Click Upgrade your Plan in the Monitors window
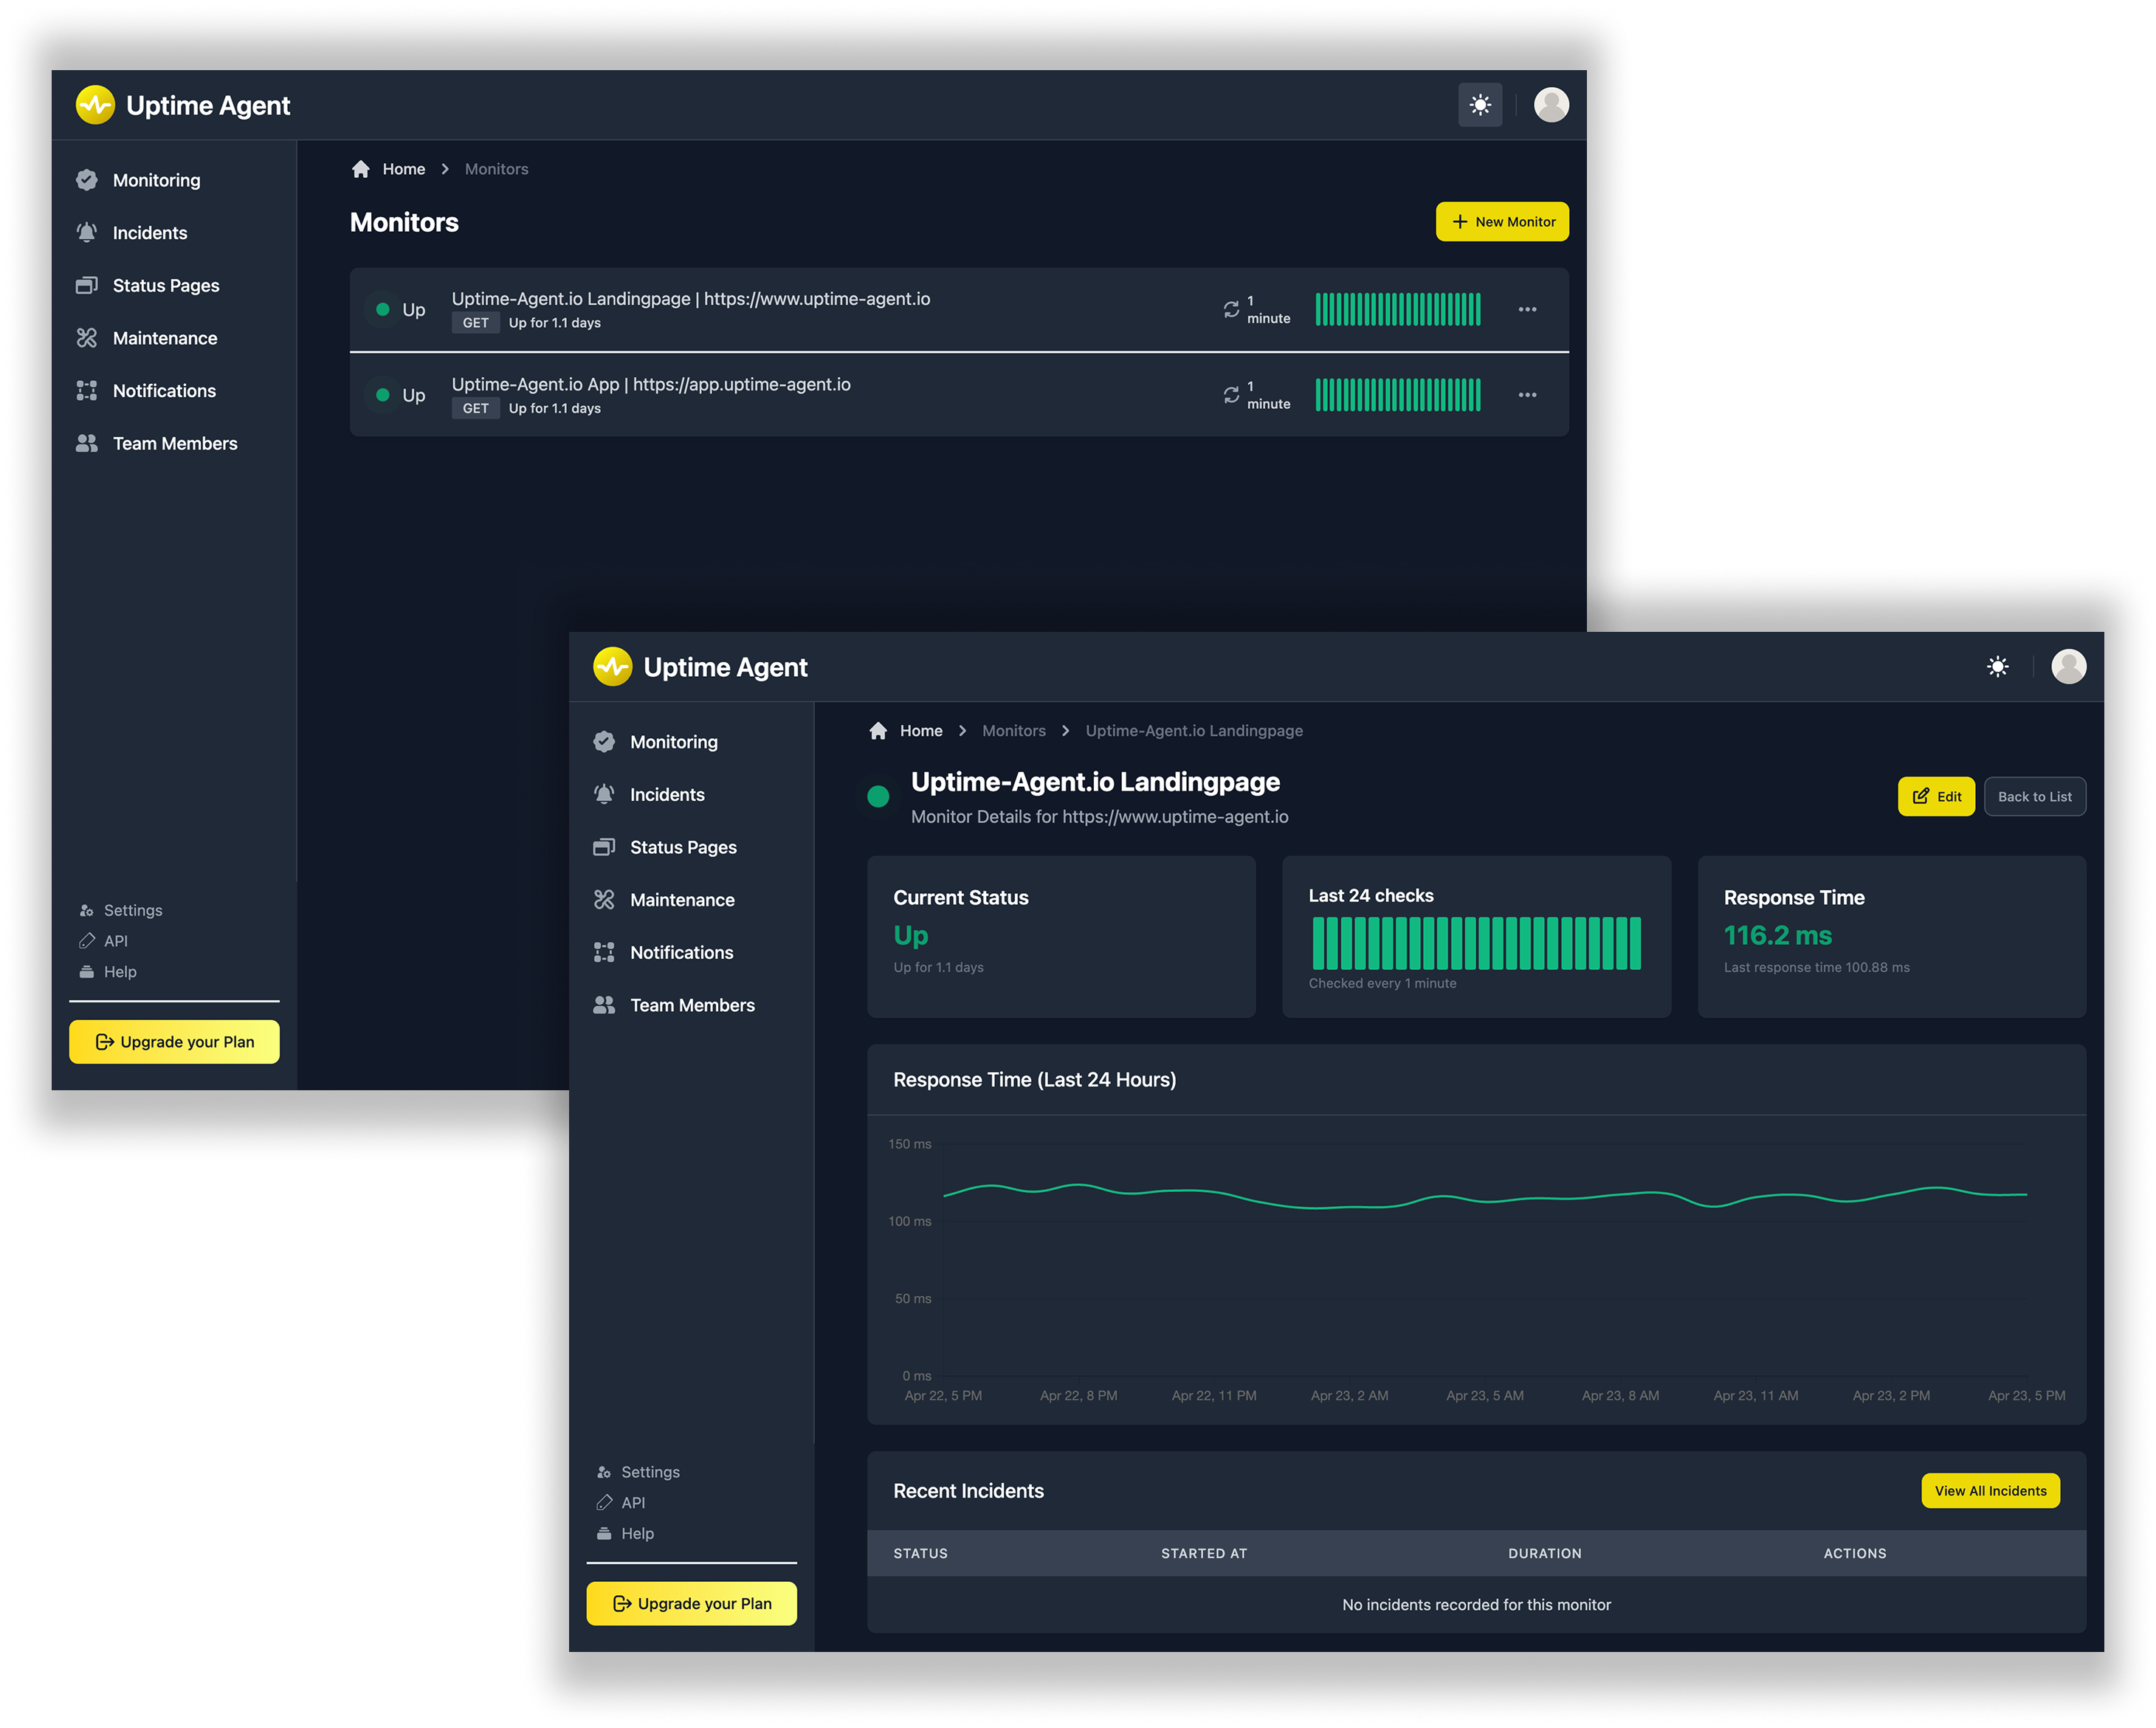The height and width of the screenshot is (1728, 2156). (174, 1042)
